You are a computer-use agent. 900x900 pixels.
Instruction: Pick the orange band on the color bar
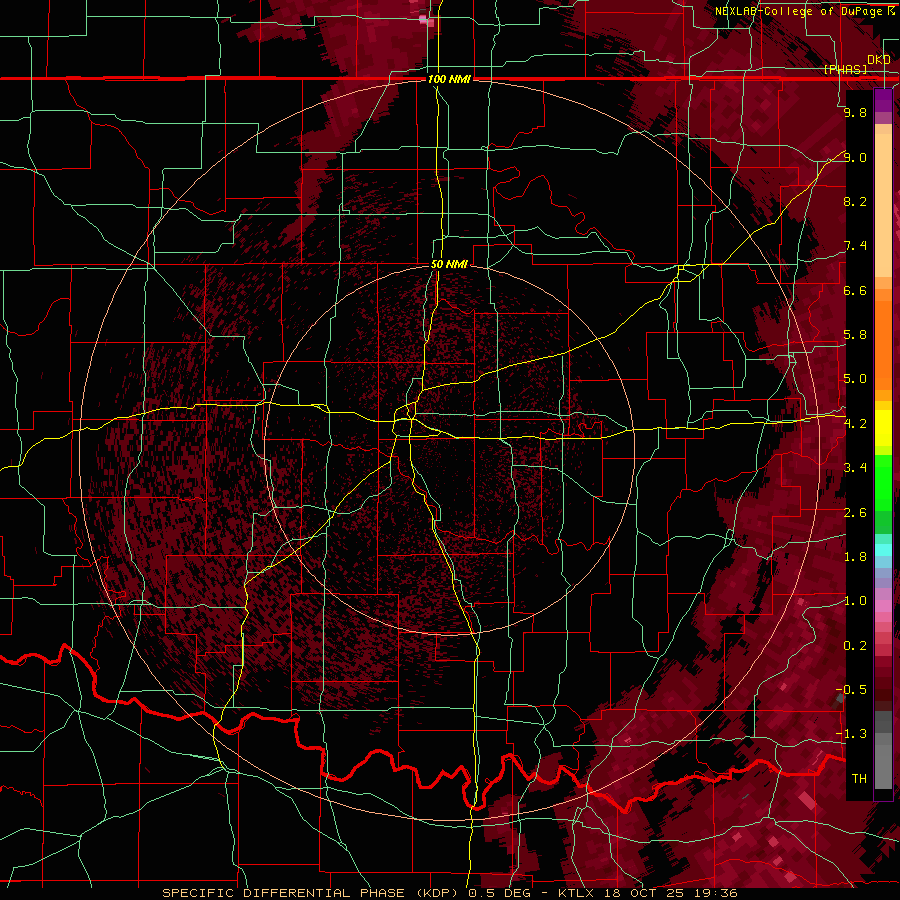coord(883,344)
